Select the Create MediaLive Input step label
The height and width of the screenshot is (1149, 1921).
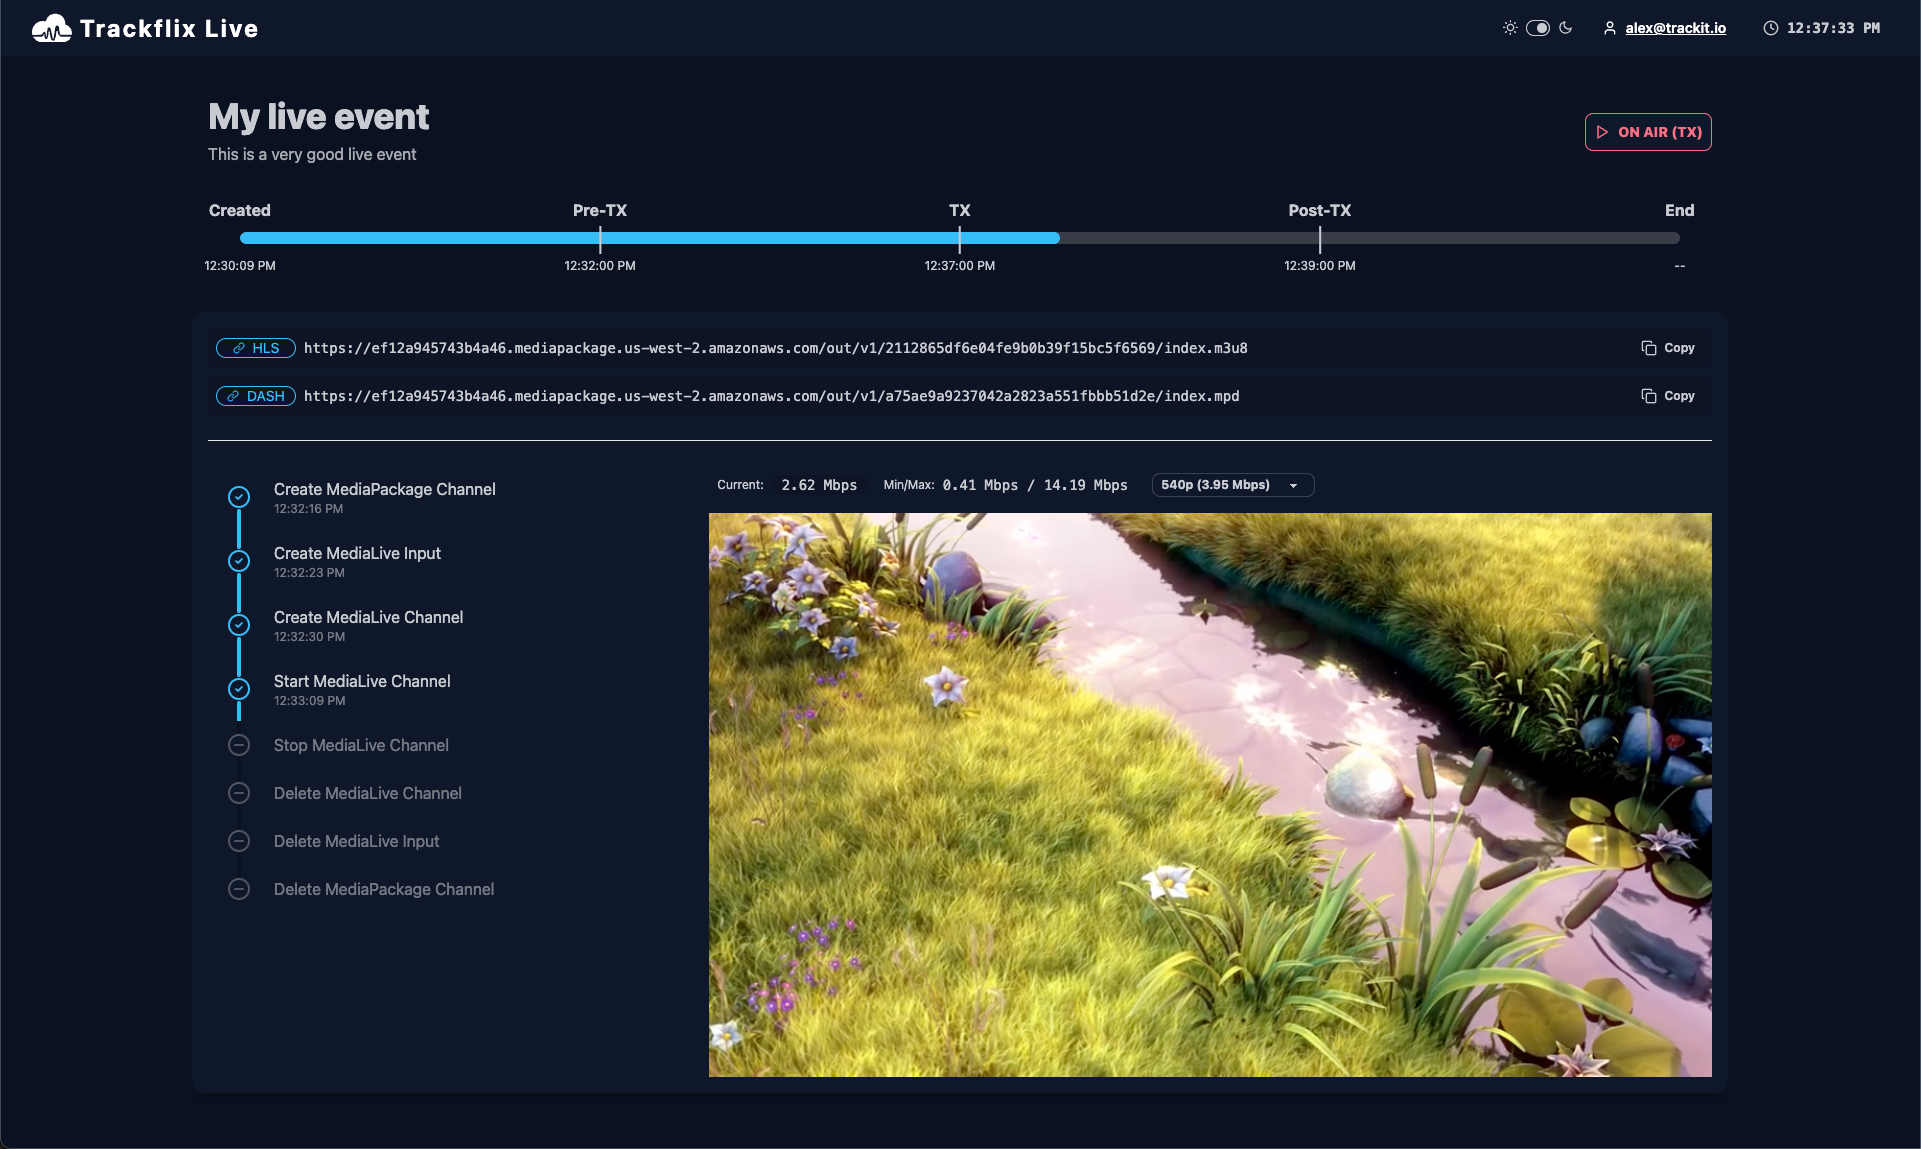(357, 553)
